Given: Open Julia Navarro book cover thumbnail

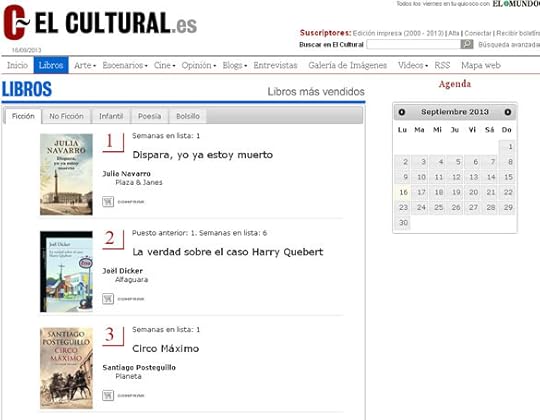Looking at the screenshot, I should point(66,174).
